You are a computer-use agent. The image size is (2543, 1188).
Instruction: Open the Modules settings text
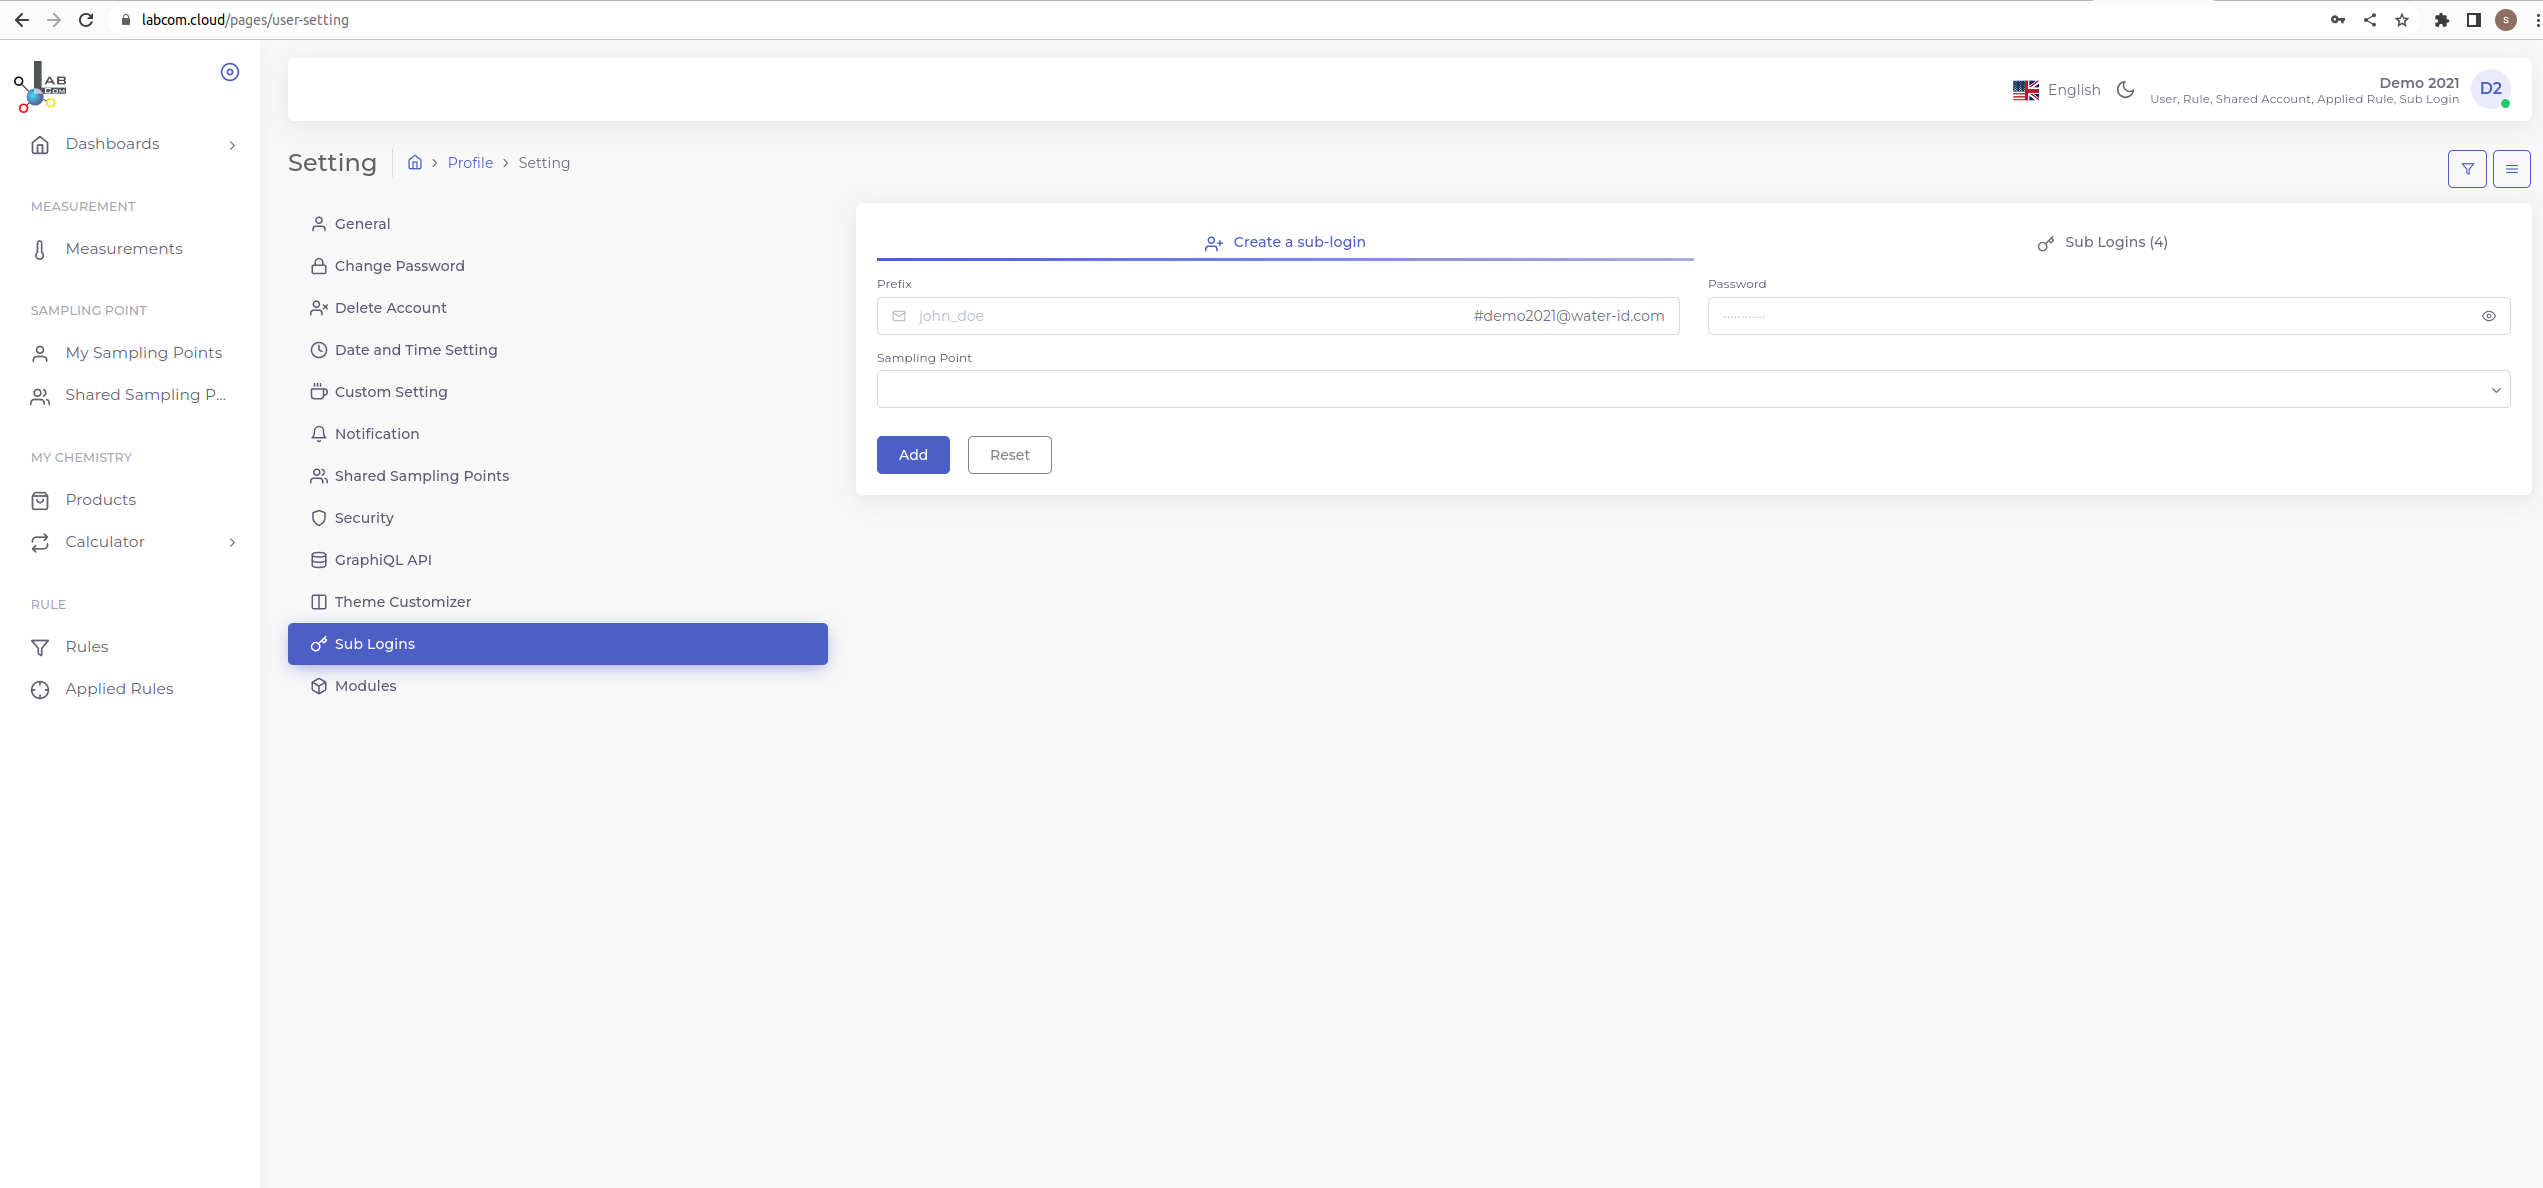click(365, 686)
